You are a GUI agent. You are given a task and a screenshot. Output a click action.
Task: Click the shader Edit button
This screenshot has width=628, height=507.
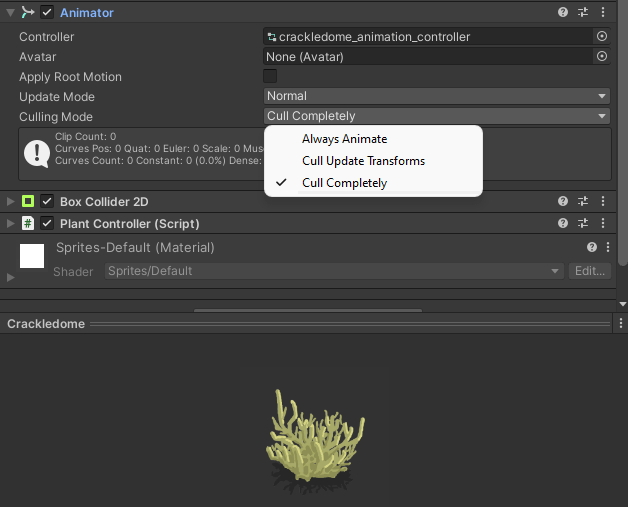point(589,271)
